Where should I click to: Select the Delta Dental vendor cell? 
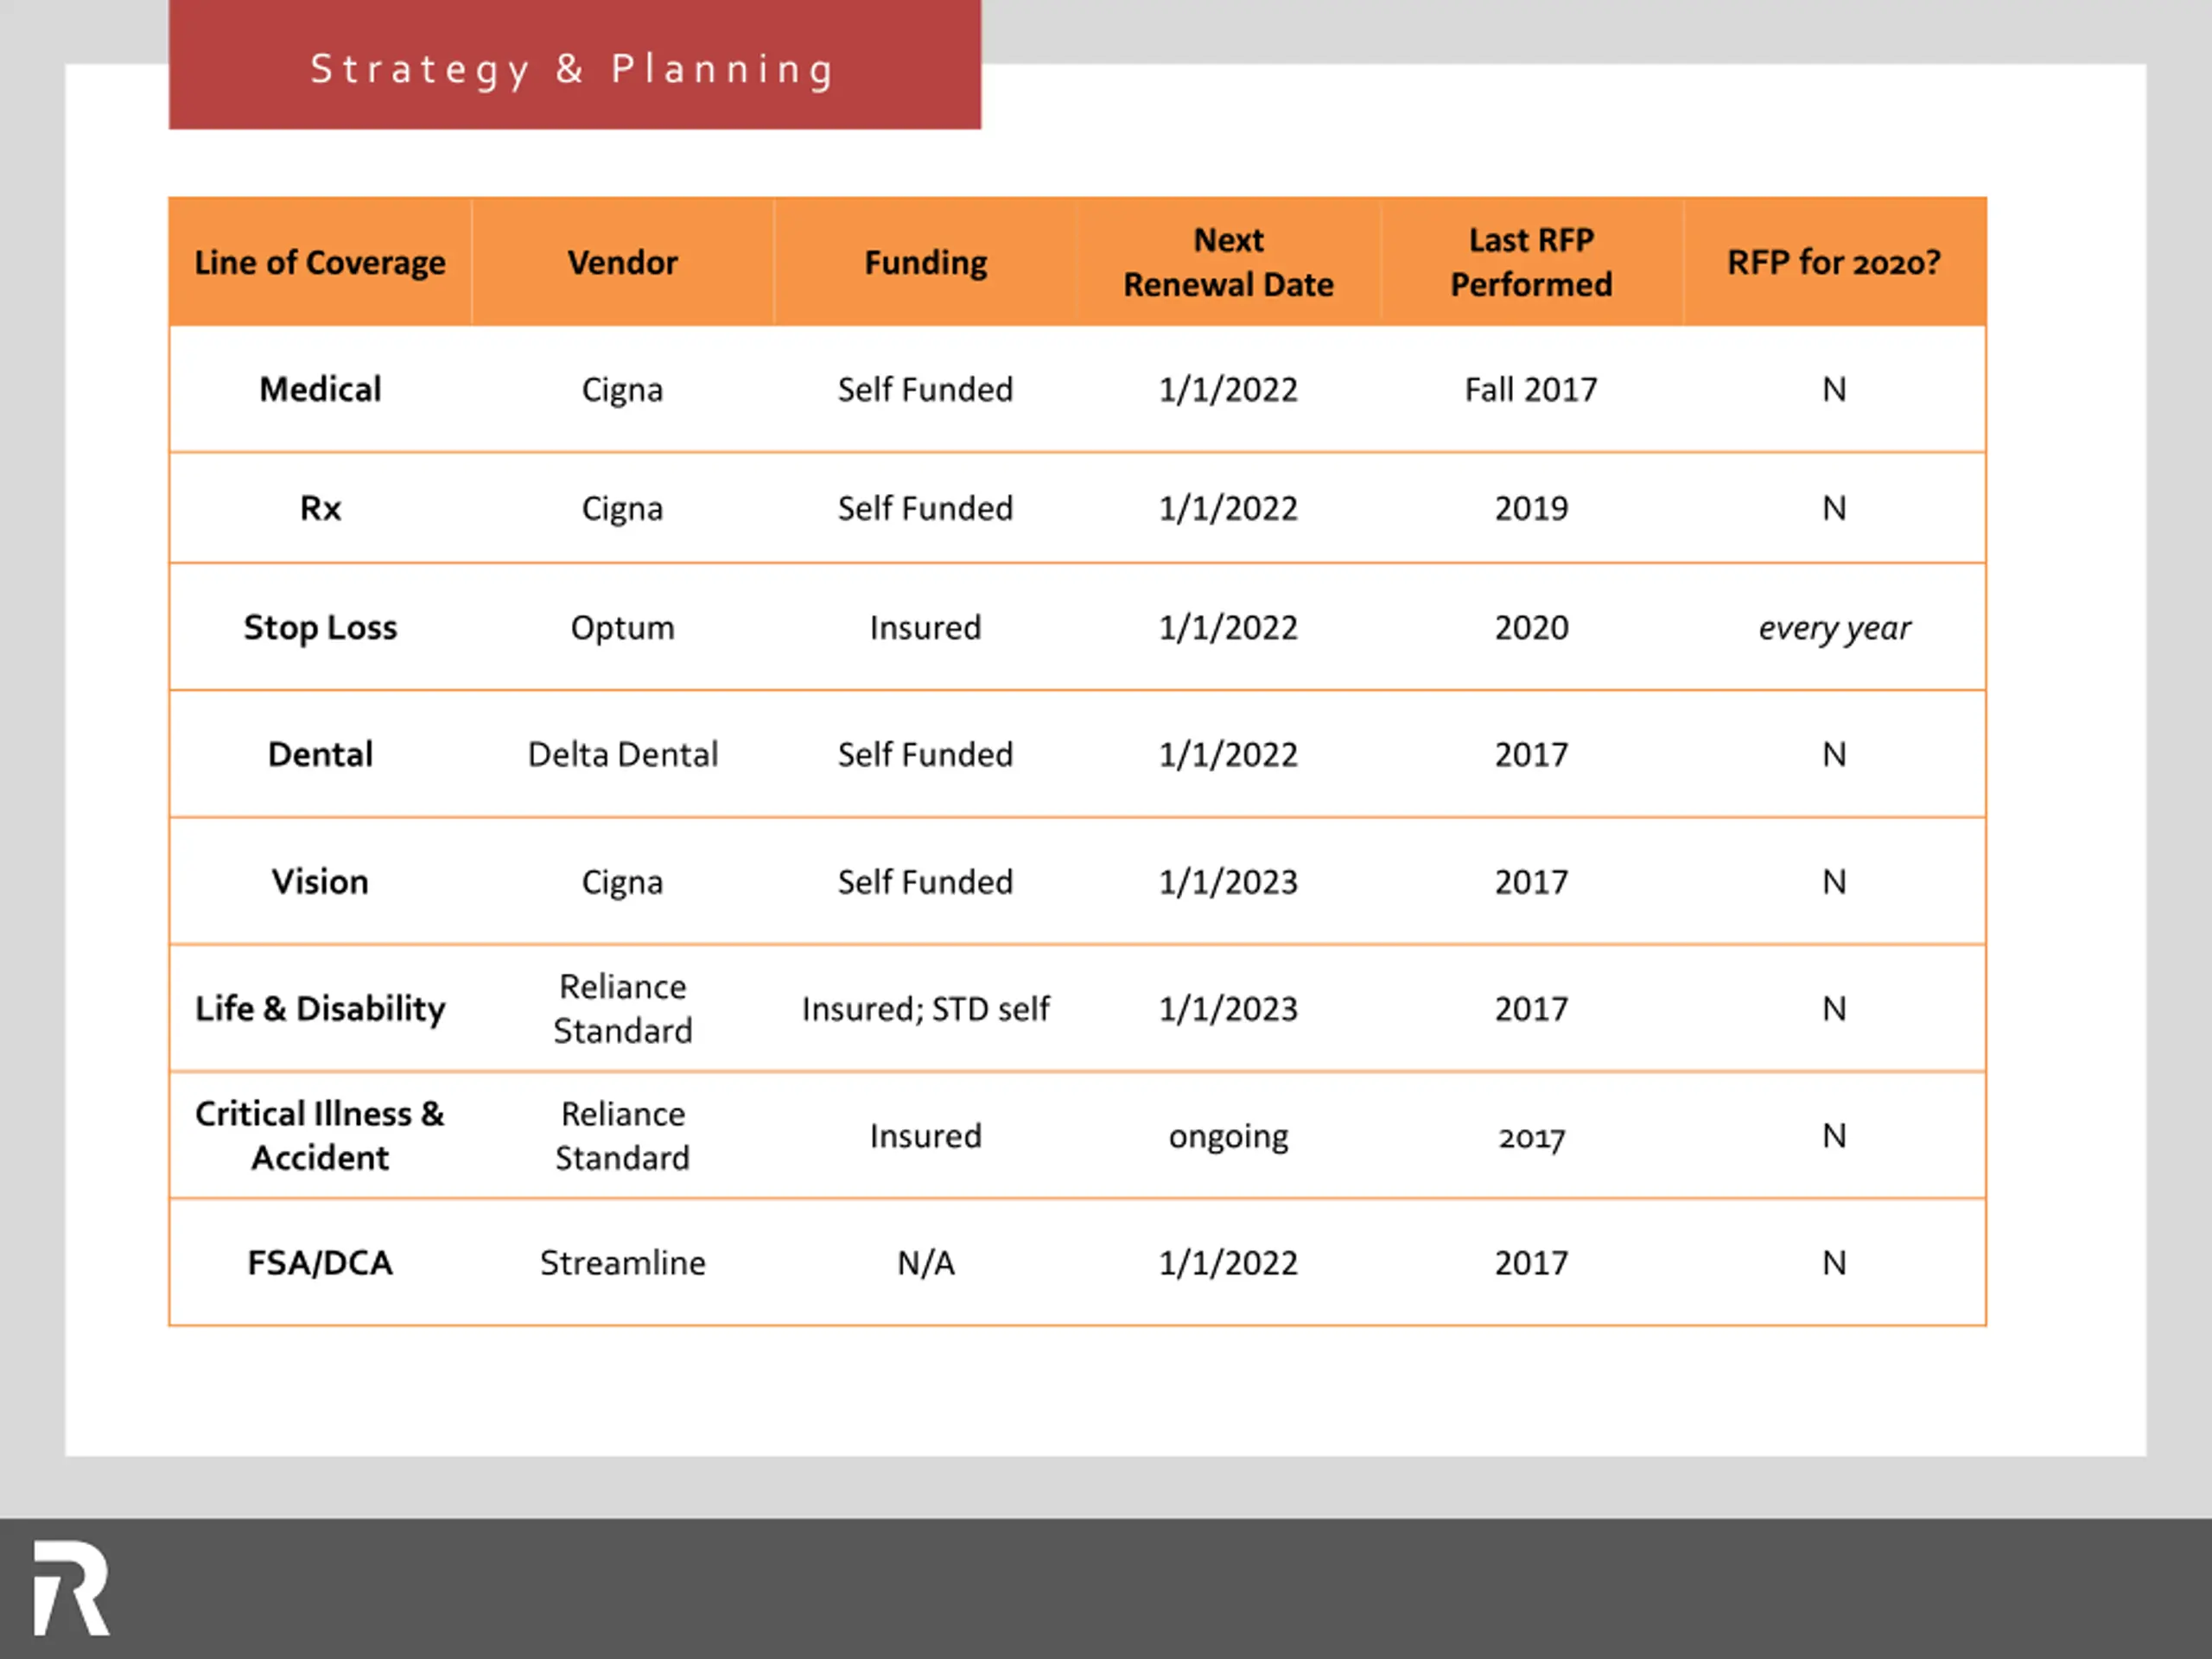pos(622,754)
